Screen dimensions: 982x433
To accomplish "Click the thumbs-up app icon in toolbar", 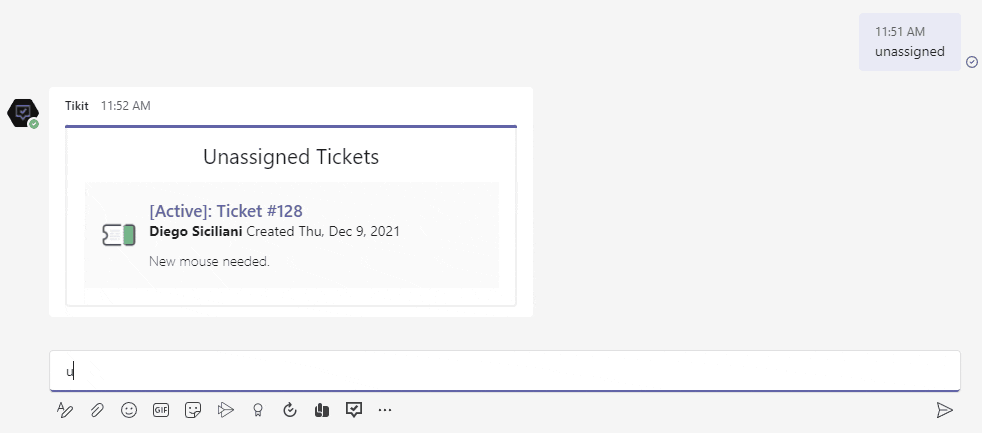I will click(322, 409).
